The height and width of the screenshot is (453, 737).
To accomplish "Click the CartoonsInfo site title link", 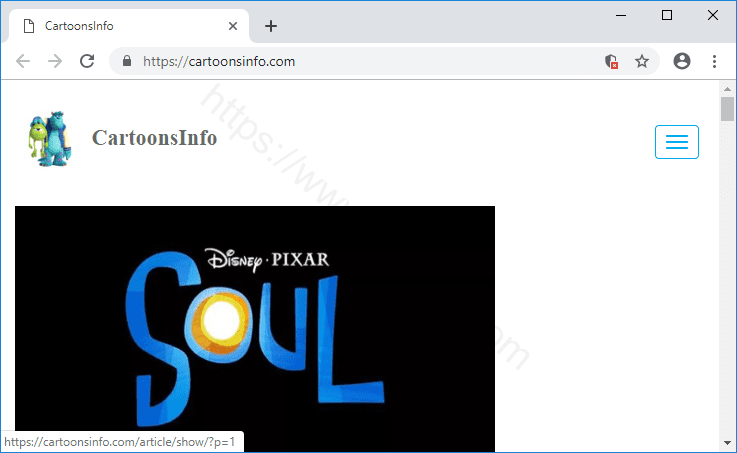I will [x=154, y=138].
